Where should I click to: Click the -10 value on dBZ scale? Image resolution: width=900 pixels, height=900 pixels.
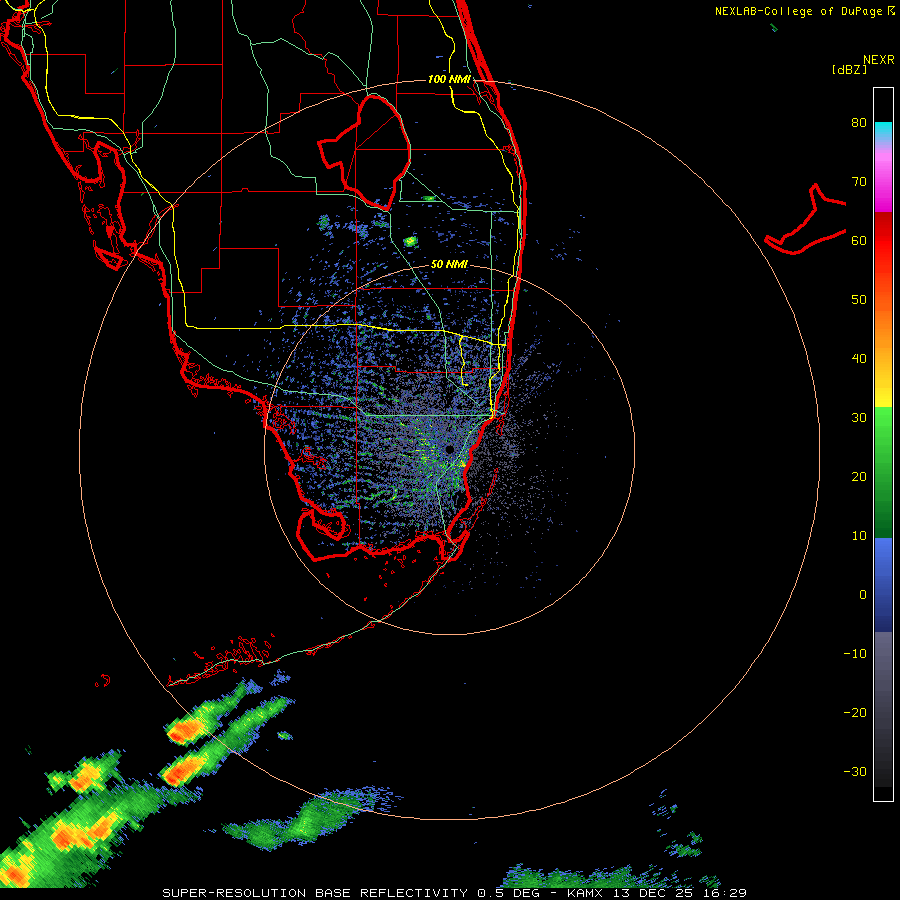855,654
